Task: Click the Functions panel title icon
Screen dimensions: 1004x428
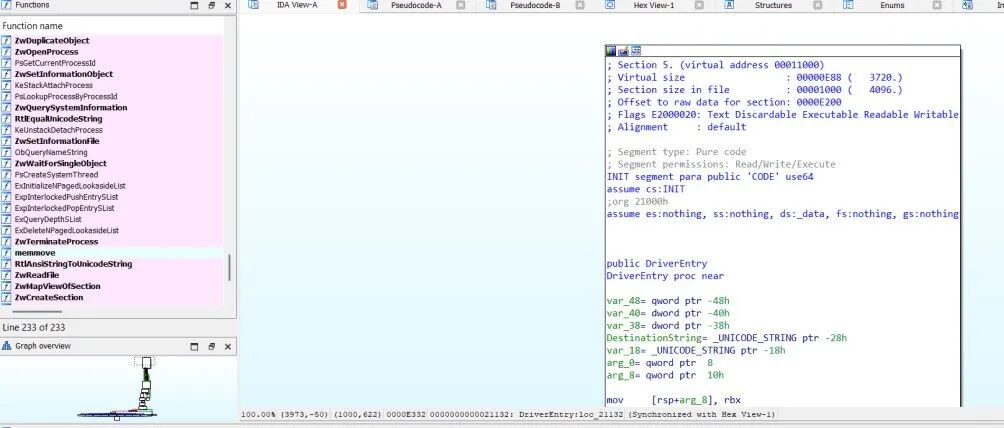Action: point(6,4)
